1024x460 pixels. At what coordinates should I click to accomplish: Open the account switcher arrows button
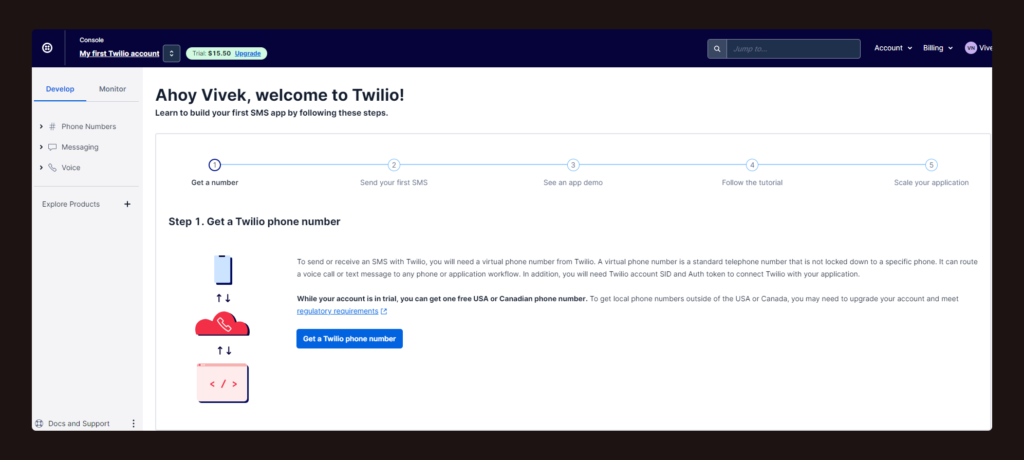point(172,54)
